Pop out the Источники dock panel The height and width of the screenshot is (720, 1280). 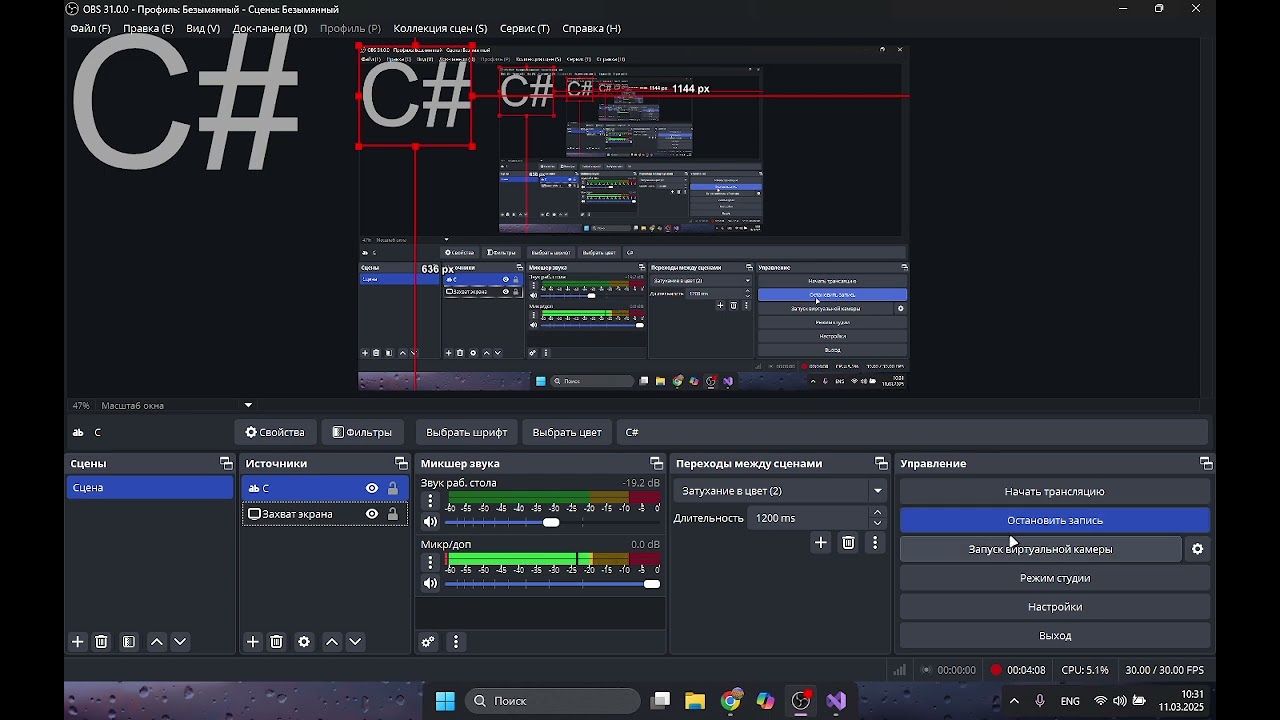click(401, 463)
